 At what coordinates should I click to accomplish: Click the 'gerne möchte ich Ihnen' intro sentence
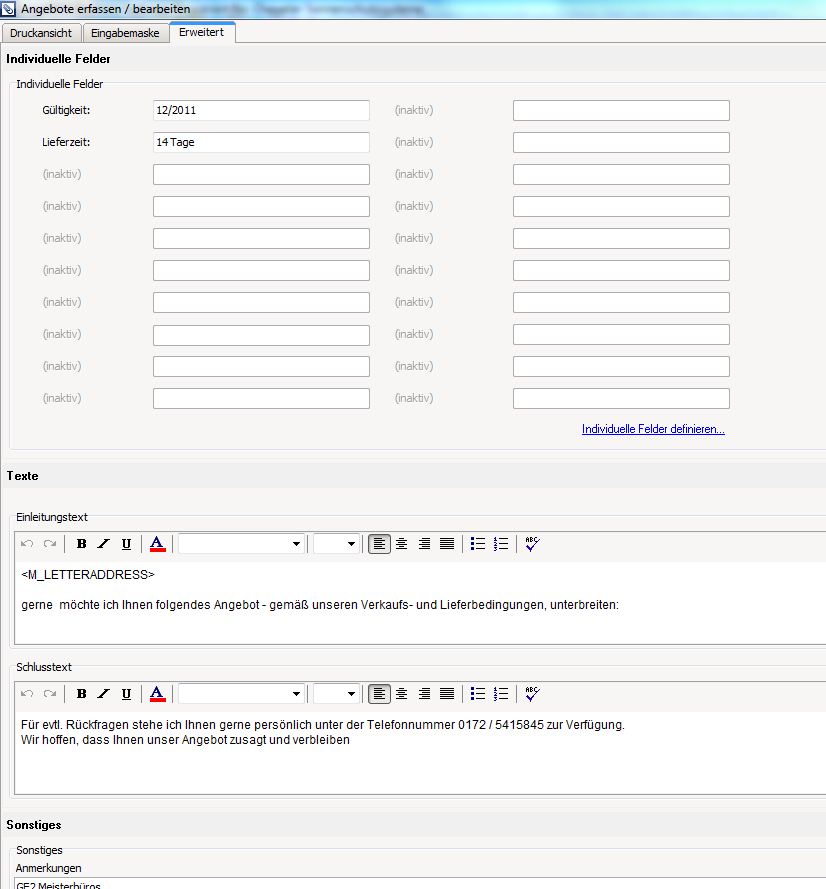320,605
